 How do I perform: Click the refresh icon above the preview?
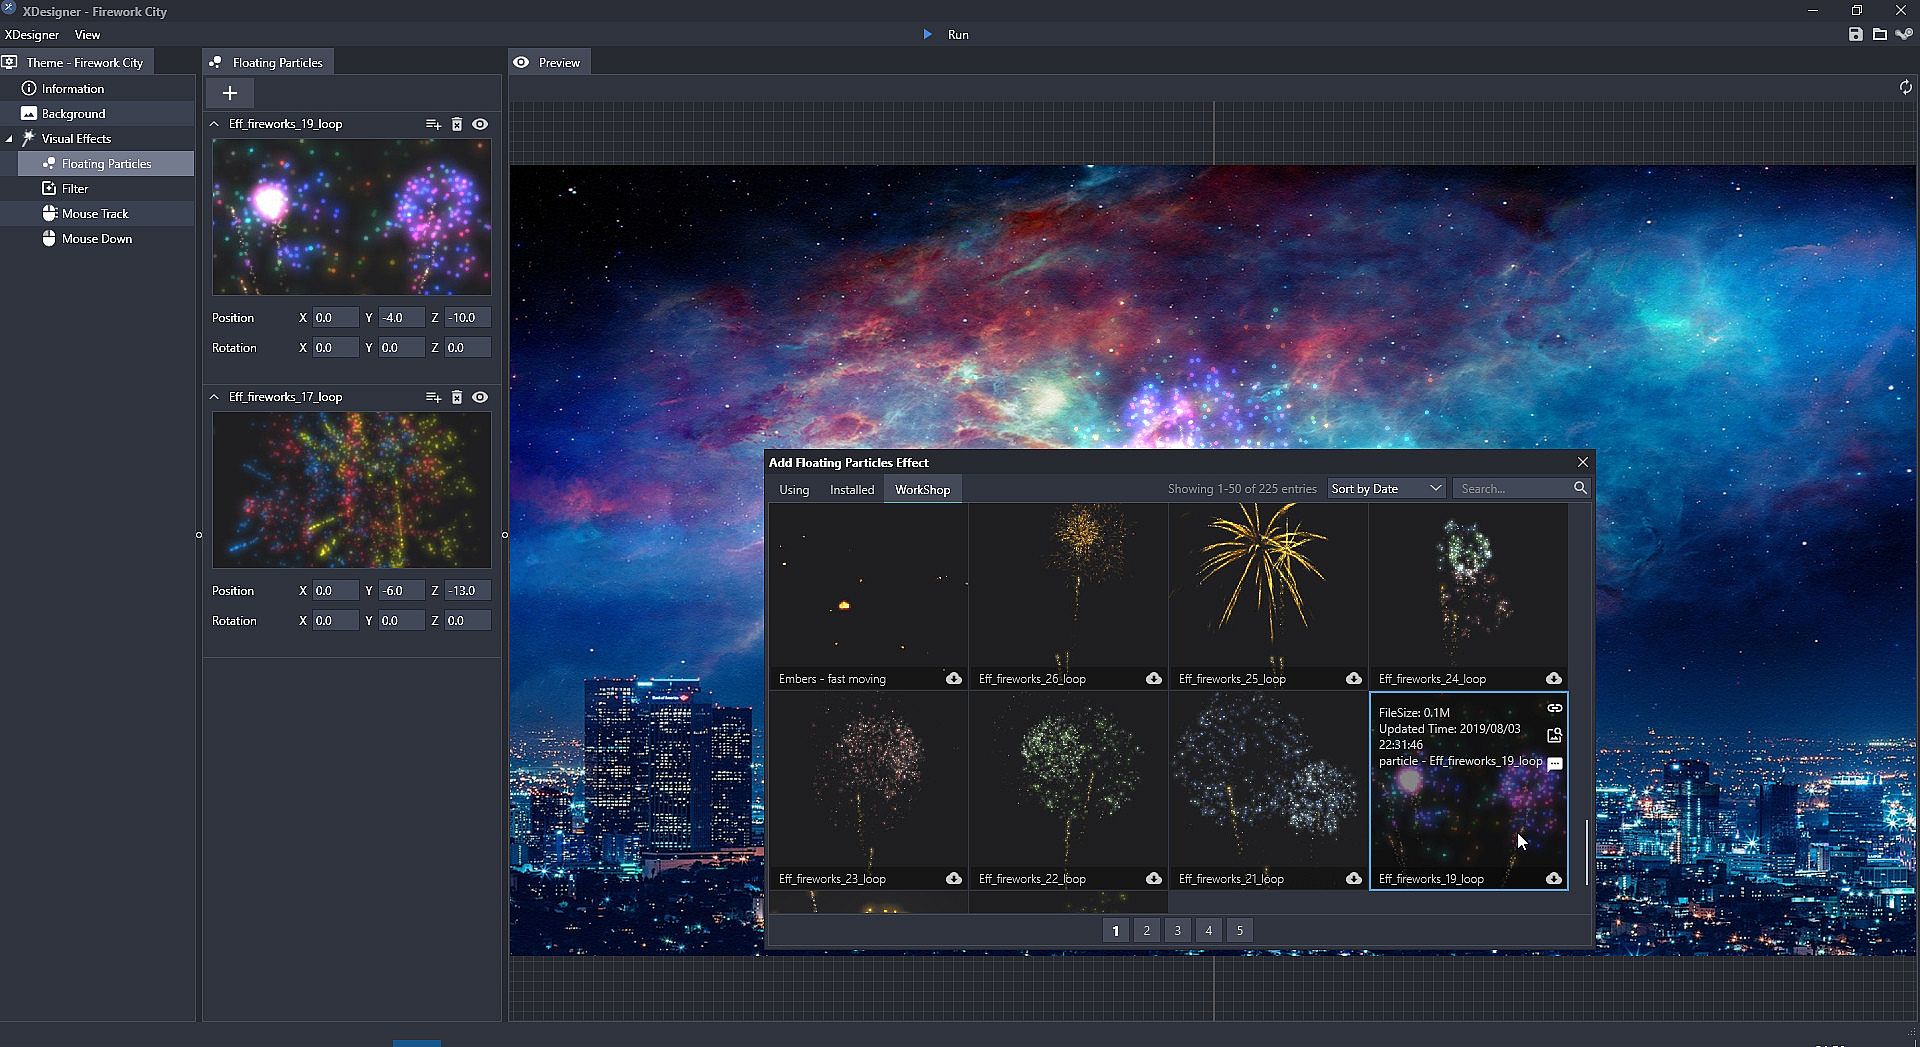1905,87
